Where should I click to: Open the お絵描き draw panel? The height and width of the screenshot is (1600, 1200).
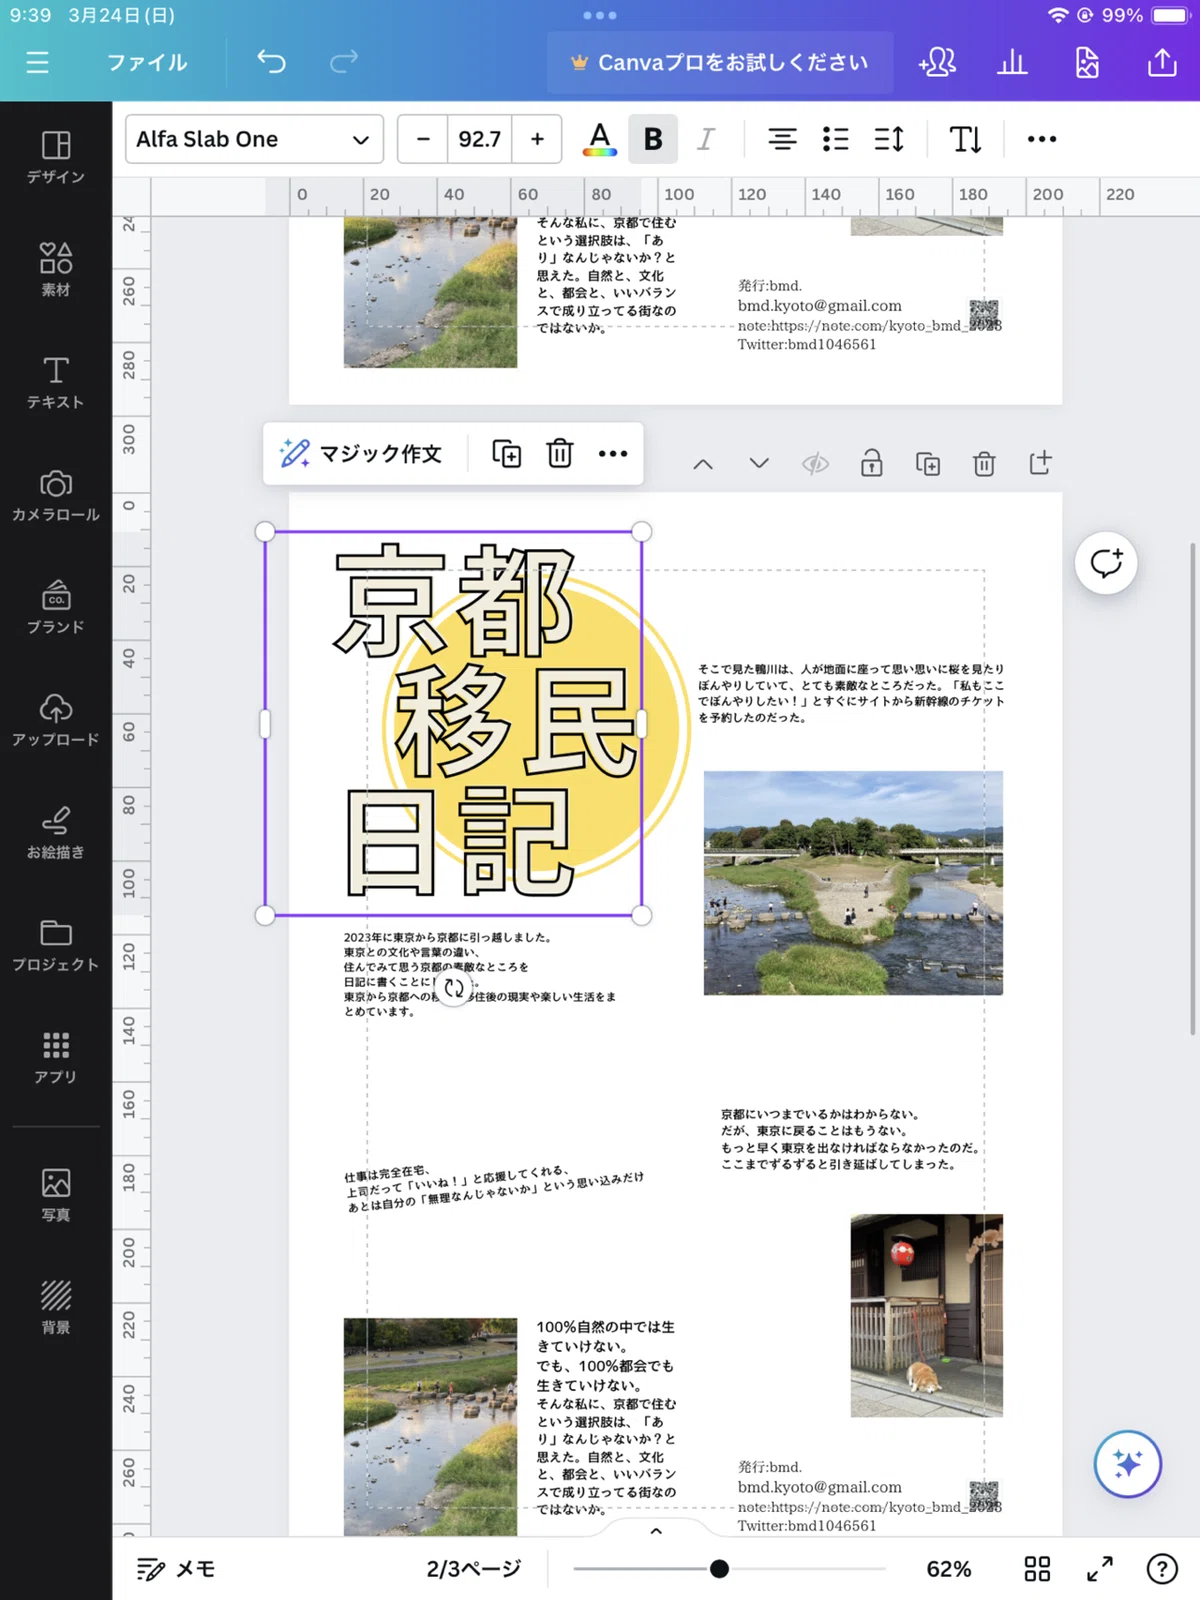click(56, 832)
